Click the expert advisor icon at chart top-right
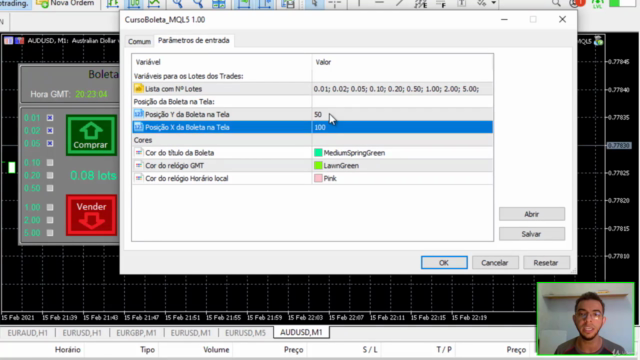 point(598,41)
